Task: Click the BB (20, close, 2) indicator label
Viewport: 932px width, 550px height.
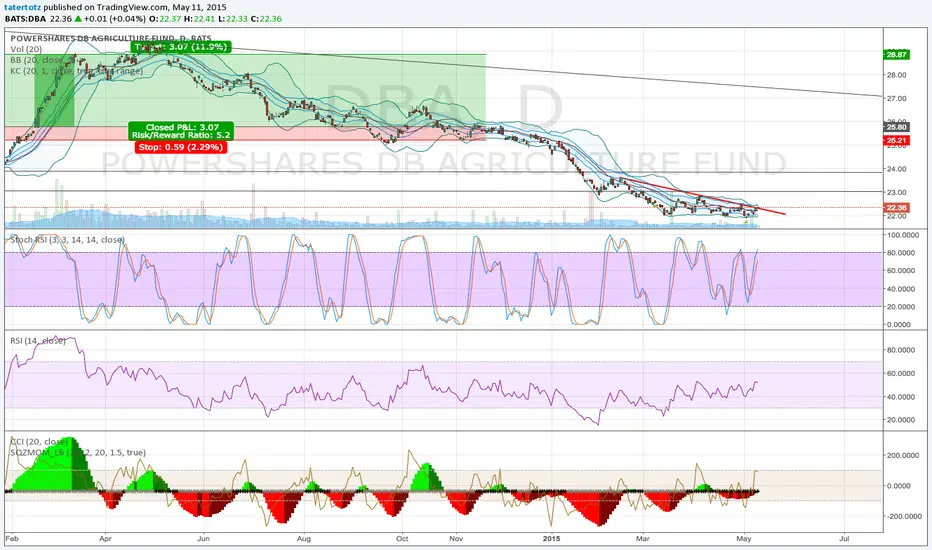Action: pyautogui.click(x=43, y=60)
